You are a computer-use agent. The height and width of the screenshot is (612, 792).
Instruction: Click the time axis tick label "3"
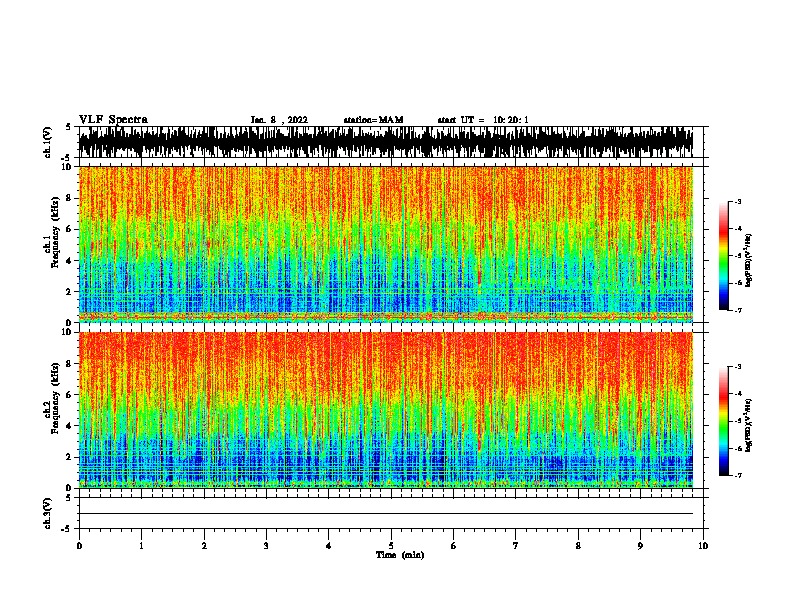[x=266, y=546]
